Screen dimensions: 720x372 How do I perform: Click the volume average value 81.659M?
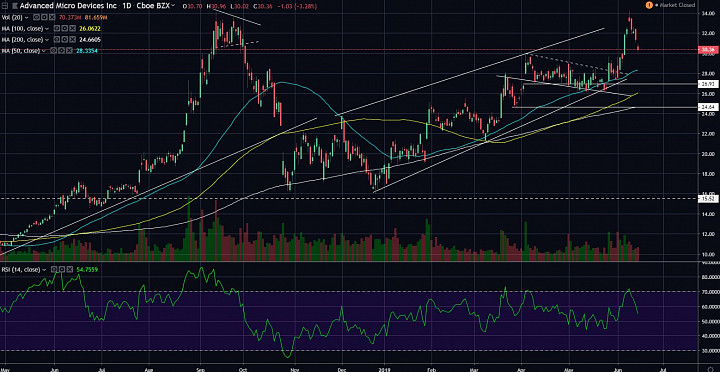[x=96, y=17]
